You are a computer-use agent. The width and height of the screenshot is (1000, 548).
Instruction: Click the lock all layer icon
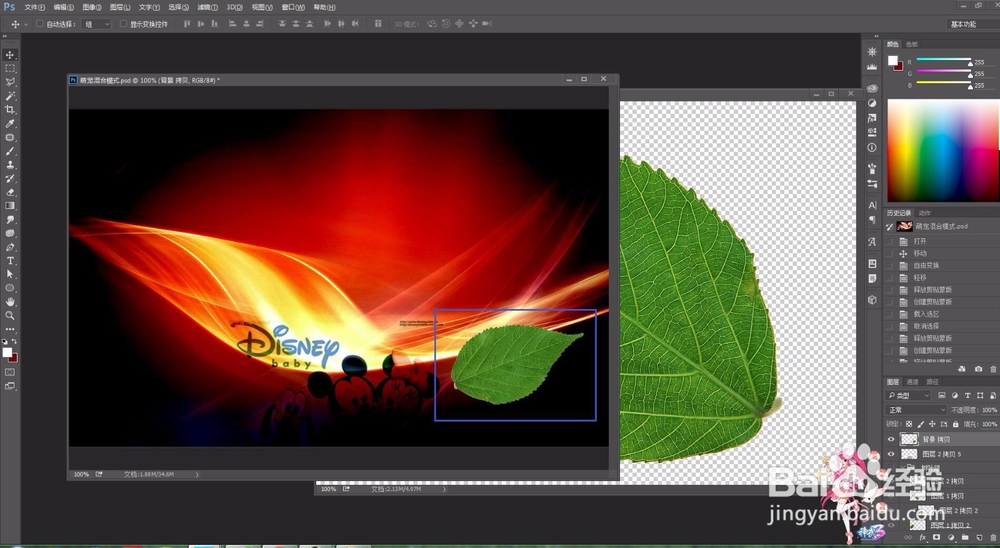pos(955,424)
